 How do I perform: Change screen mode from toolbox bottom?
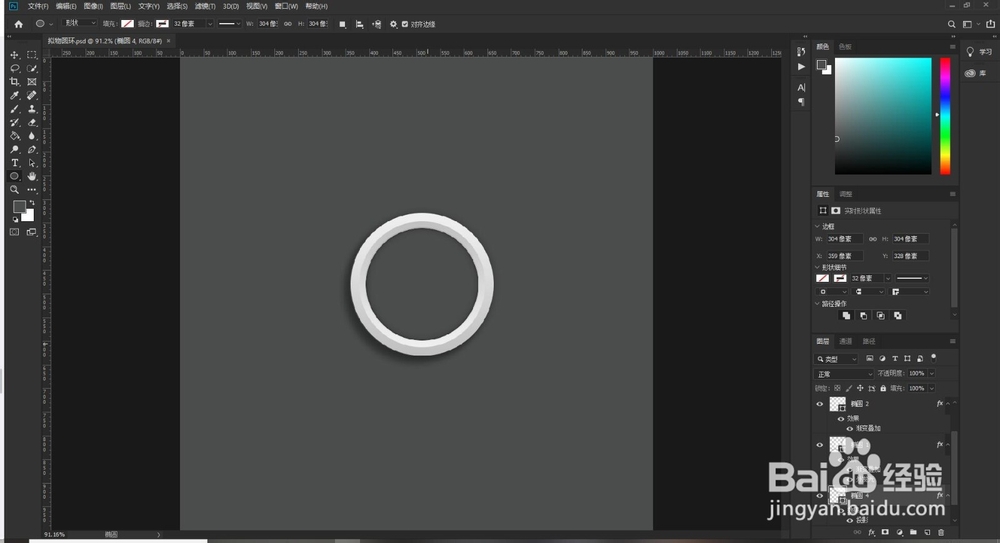point(31,232)
